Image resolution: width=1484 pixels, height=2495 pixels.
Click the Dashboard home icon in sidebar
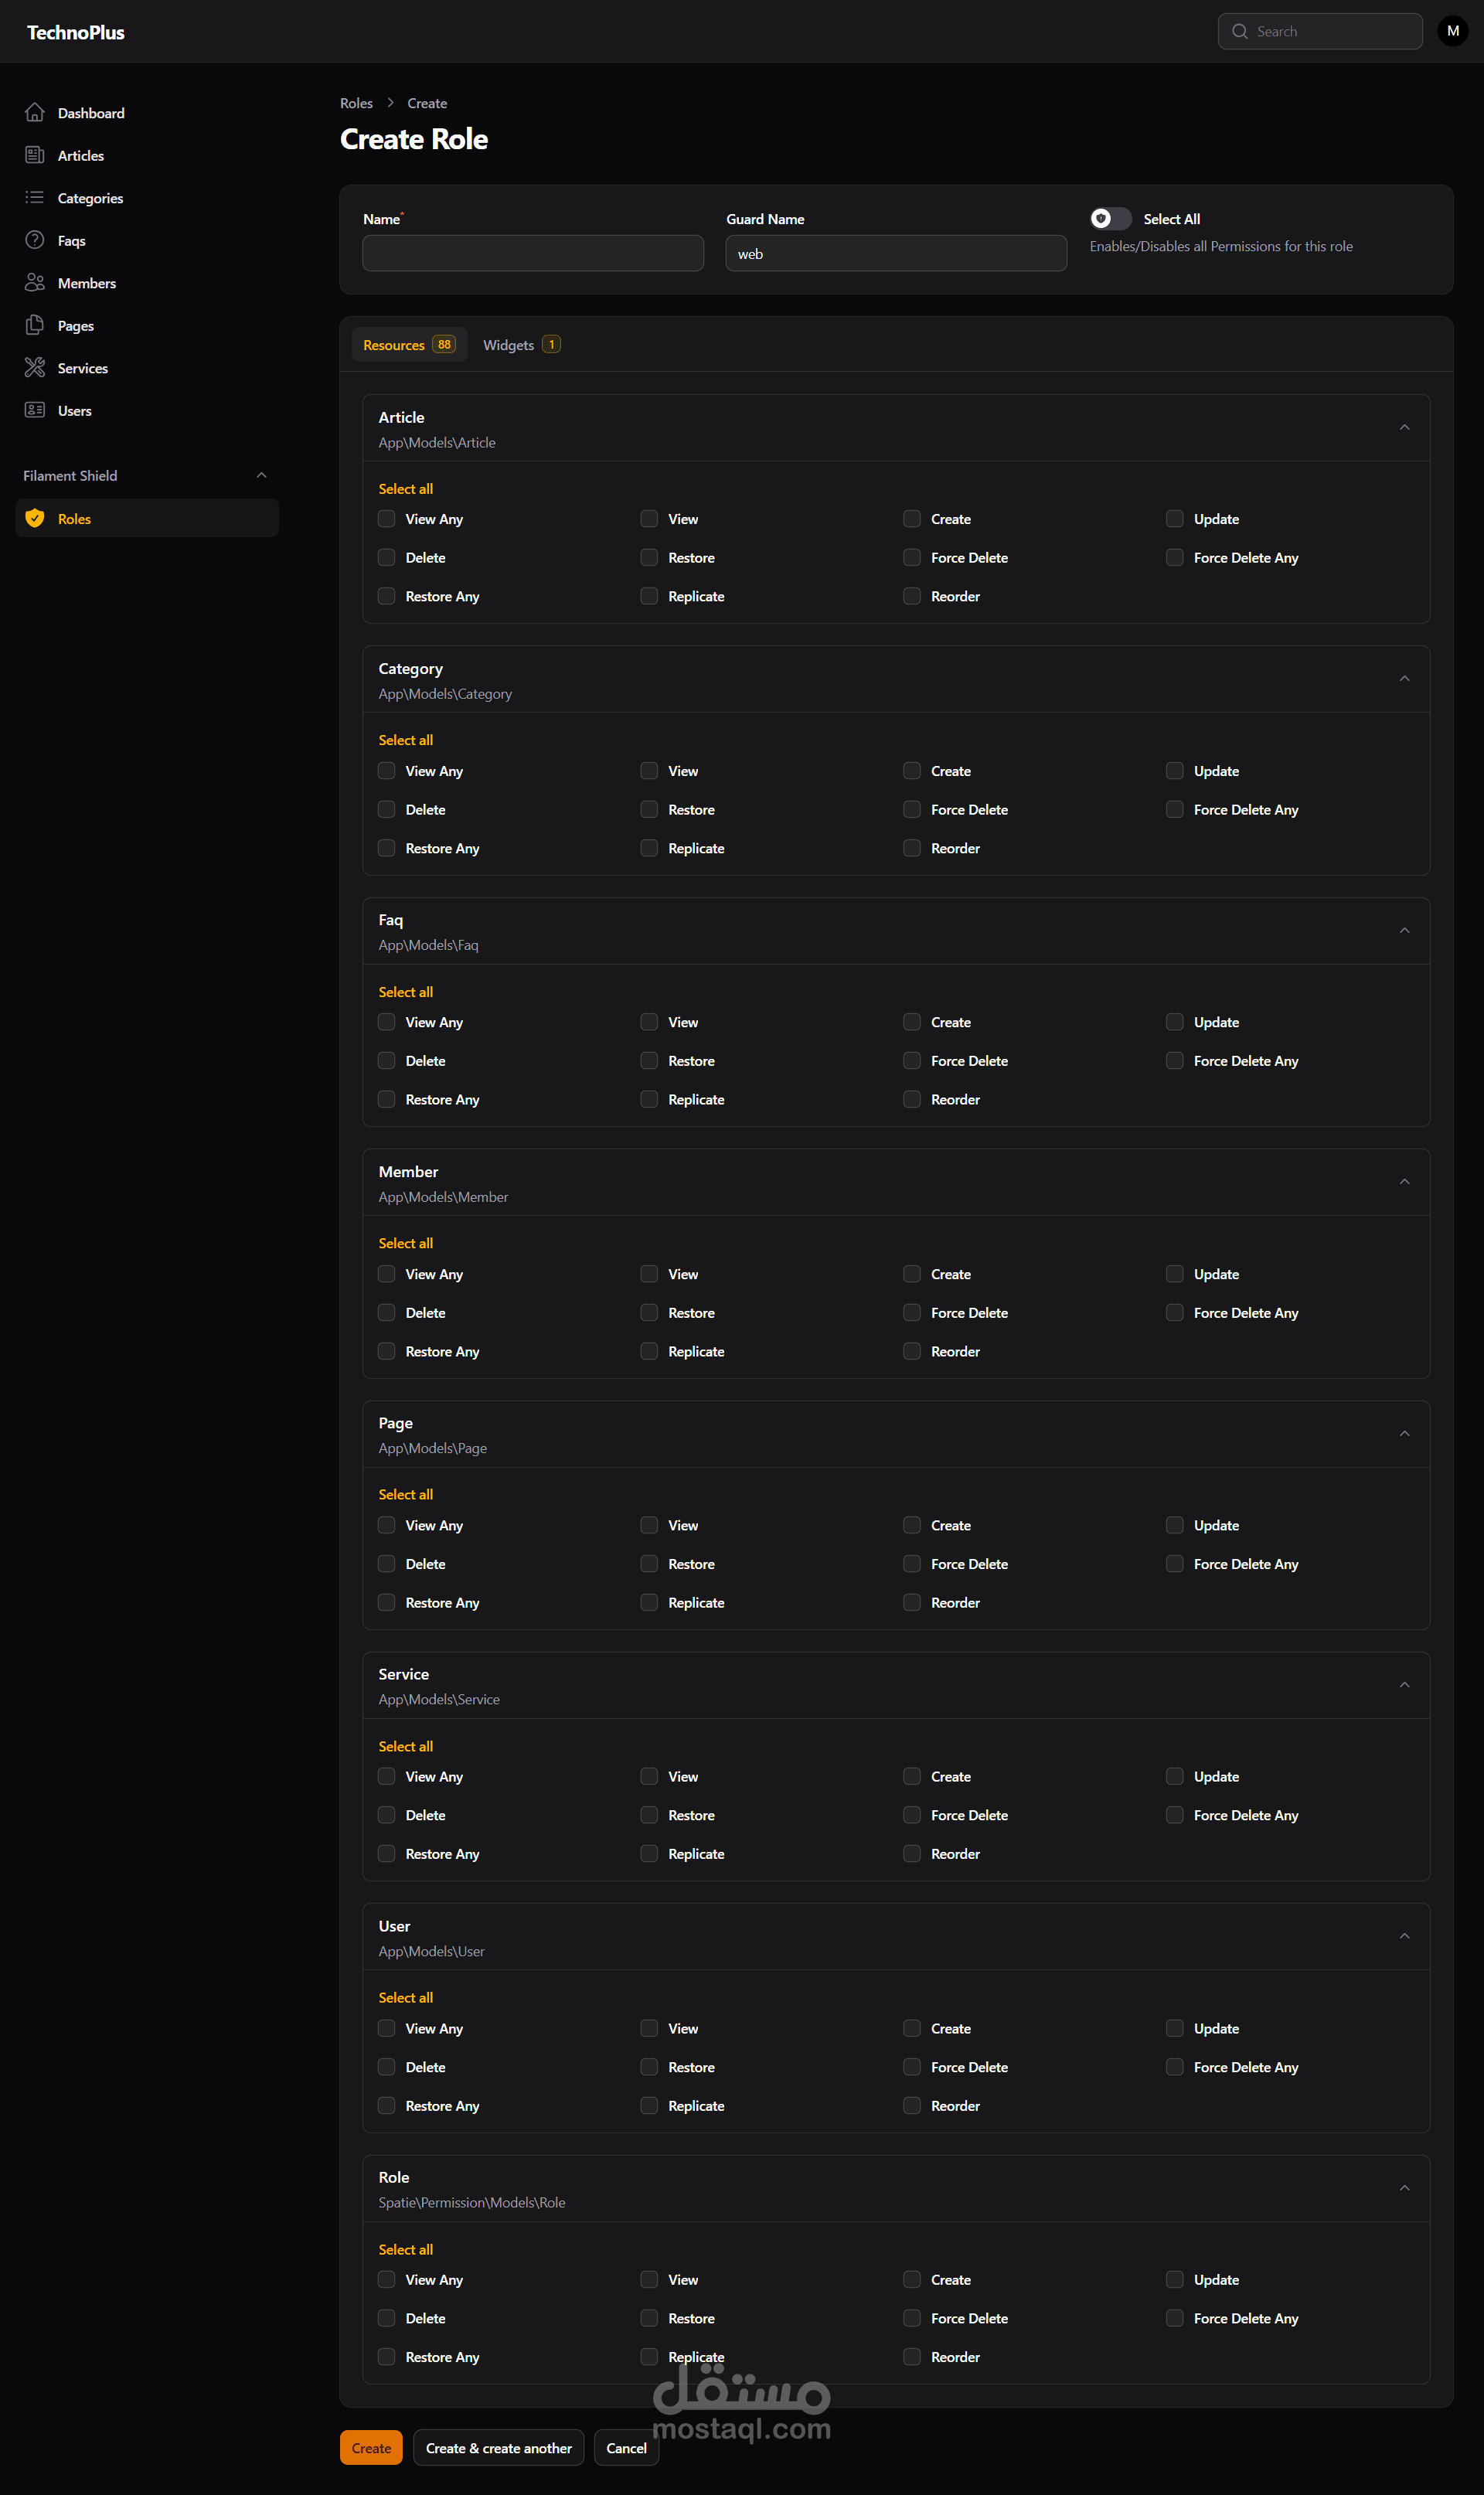(35, 113)
